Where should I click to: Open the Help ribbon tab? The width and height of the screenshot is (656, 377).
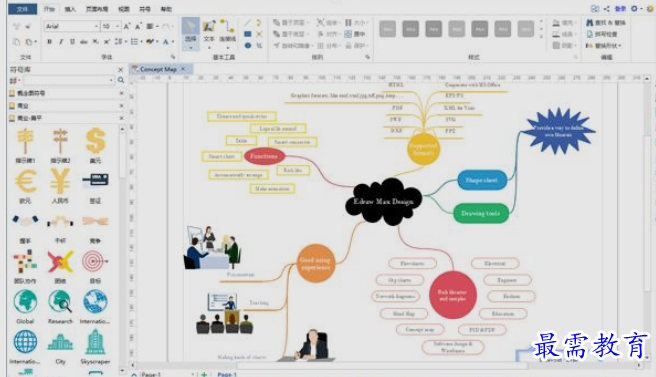[x=166, y=9]
